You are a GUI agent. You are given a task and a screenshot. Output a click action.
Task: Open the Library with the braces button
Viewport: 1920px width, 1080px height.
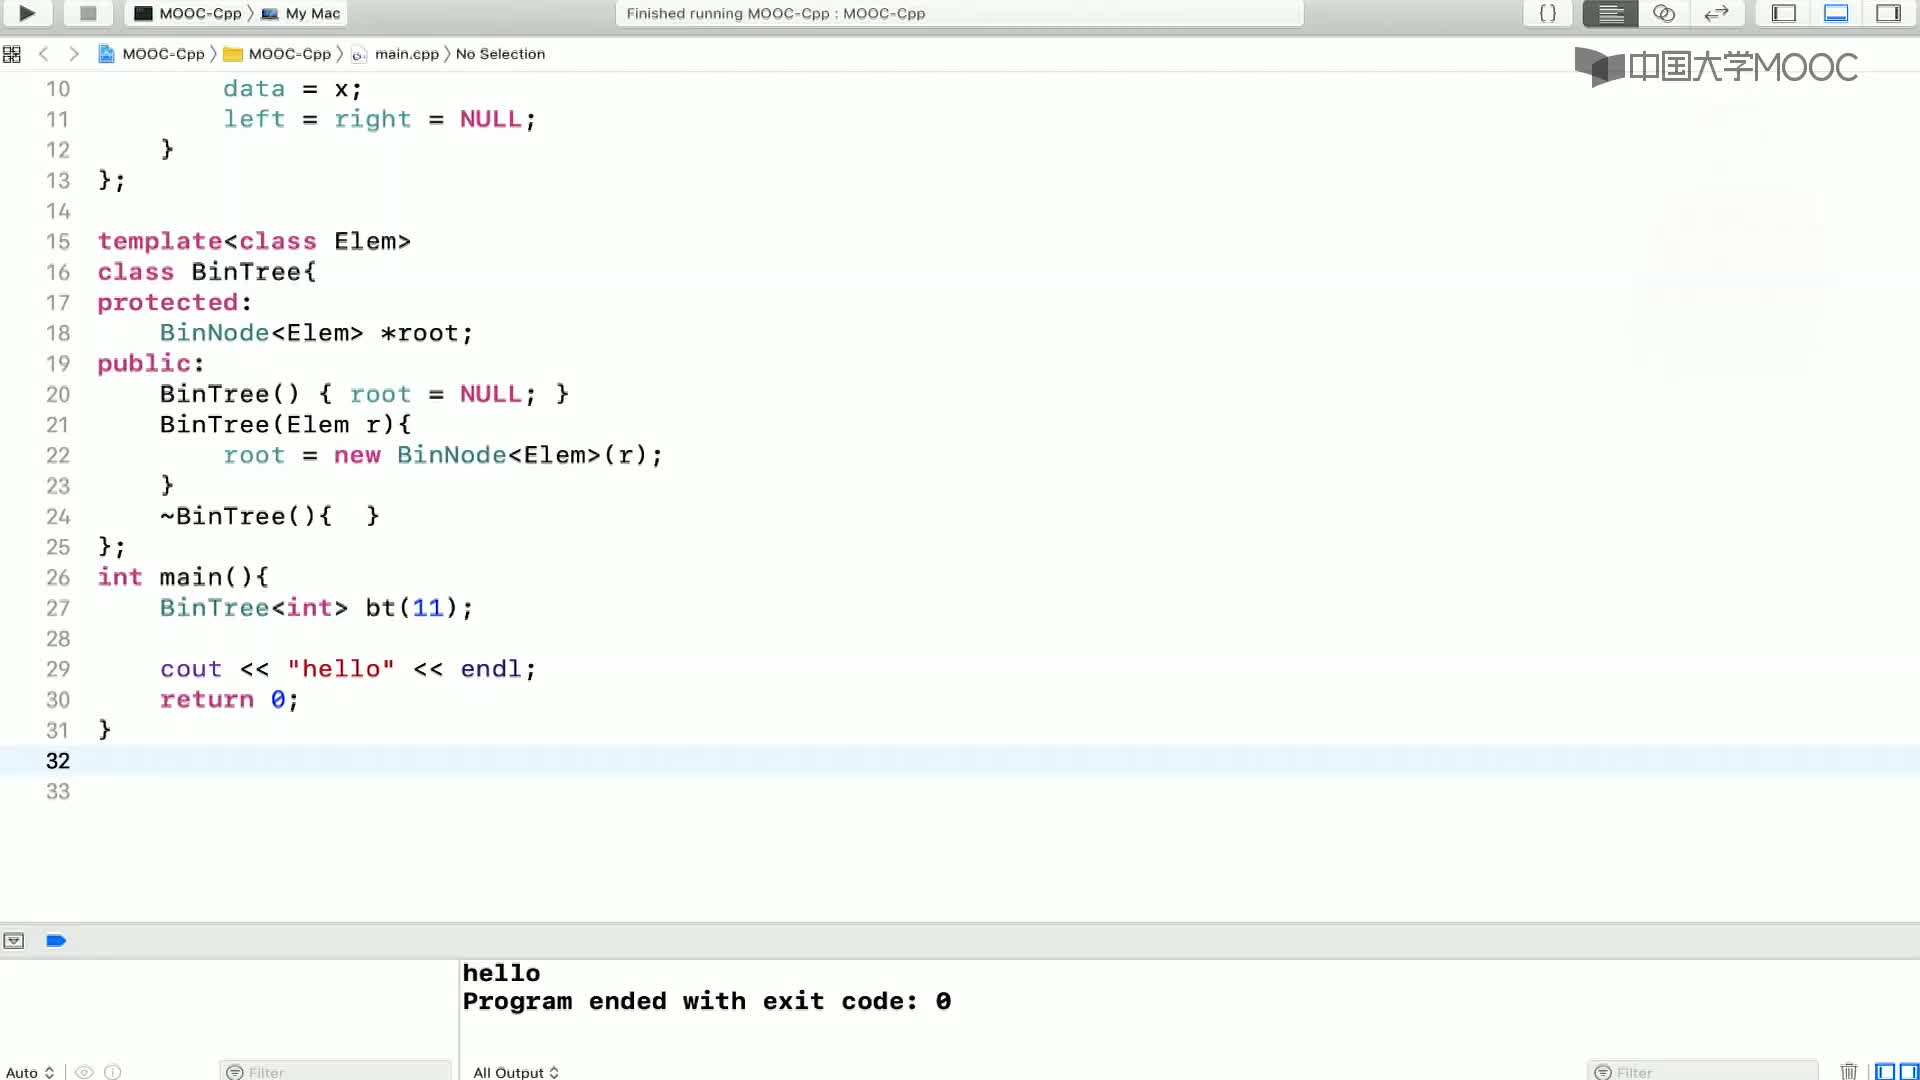(x=1547, y=13)
